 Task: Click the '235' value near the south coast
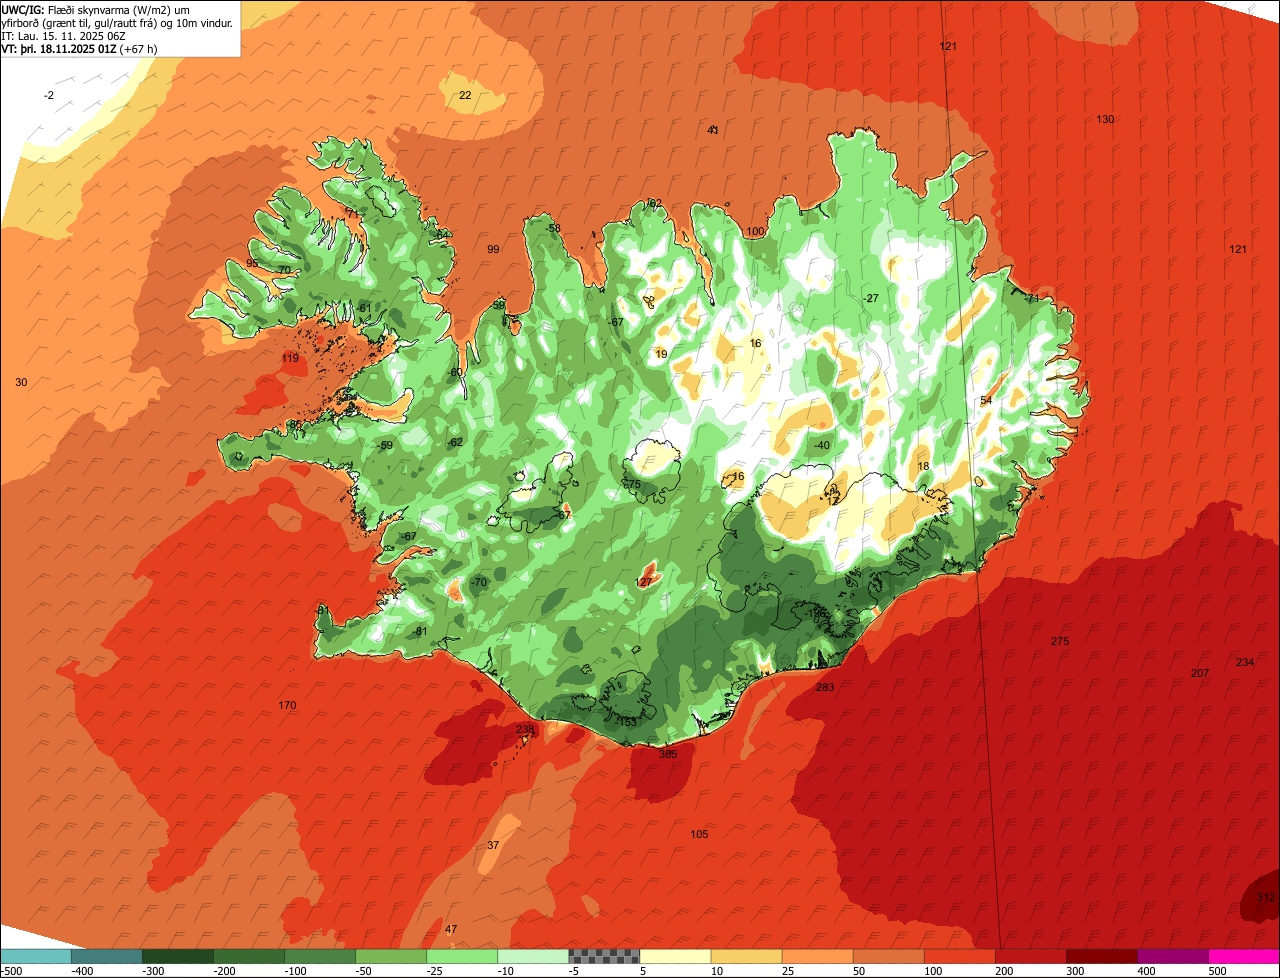point(525,729)
